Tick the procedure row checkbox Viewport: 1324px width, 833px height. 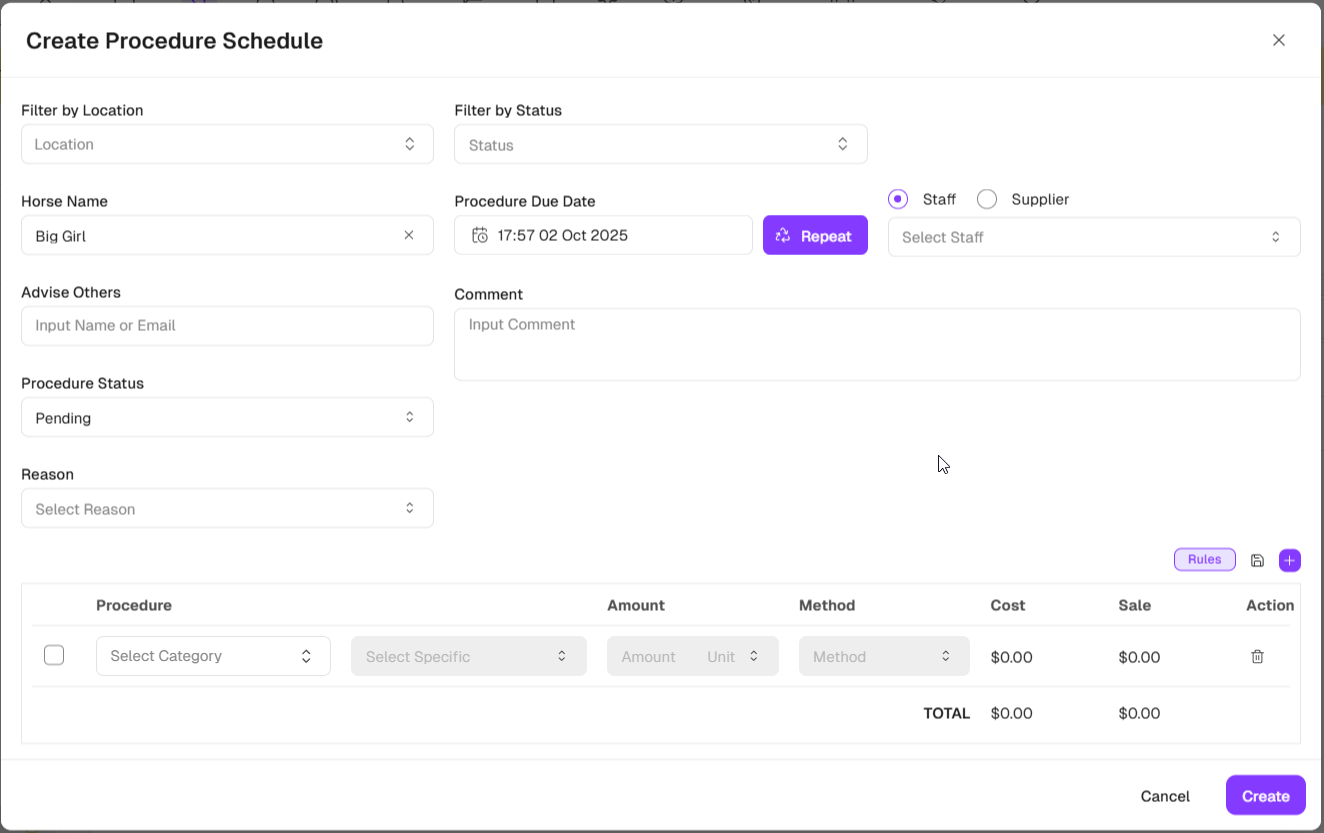[x=54, y=656]
